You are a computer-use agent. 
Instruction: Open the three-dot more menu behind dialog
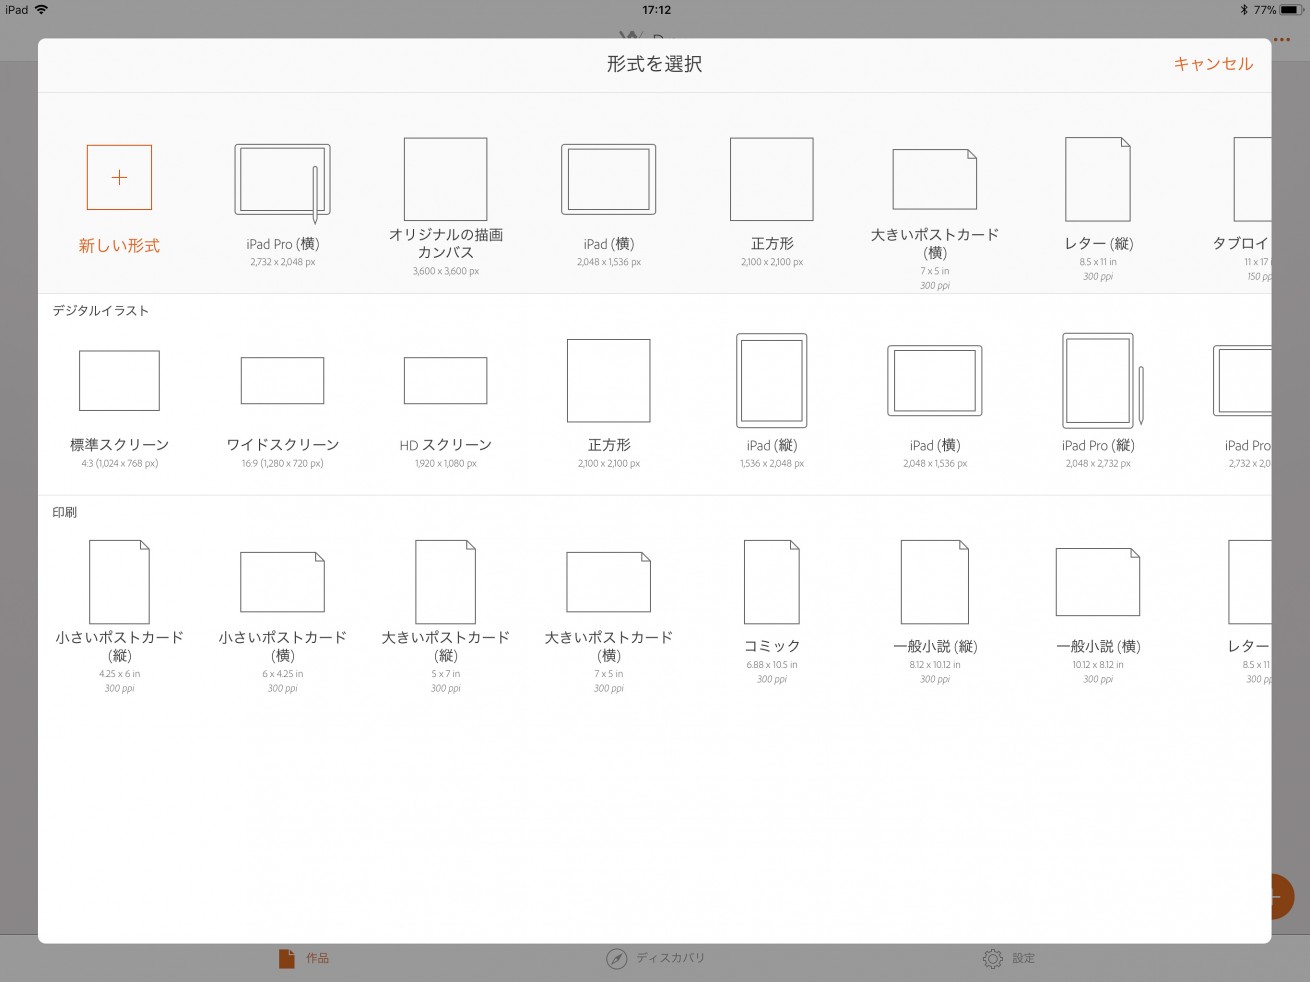(x=1282, y=40)
